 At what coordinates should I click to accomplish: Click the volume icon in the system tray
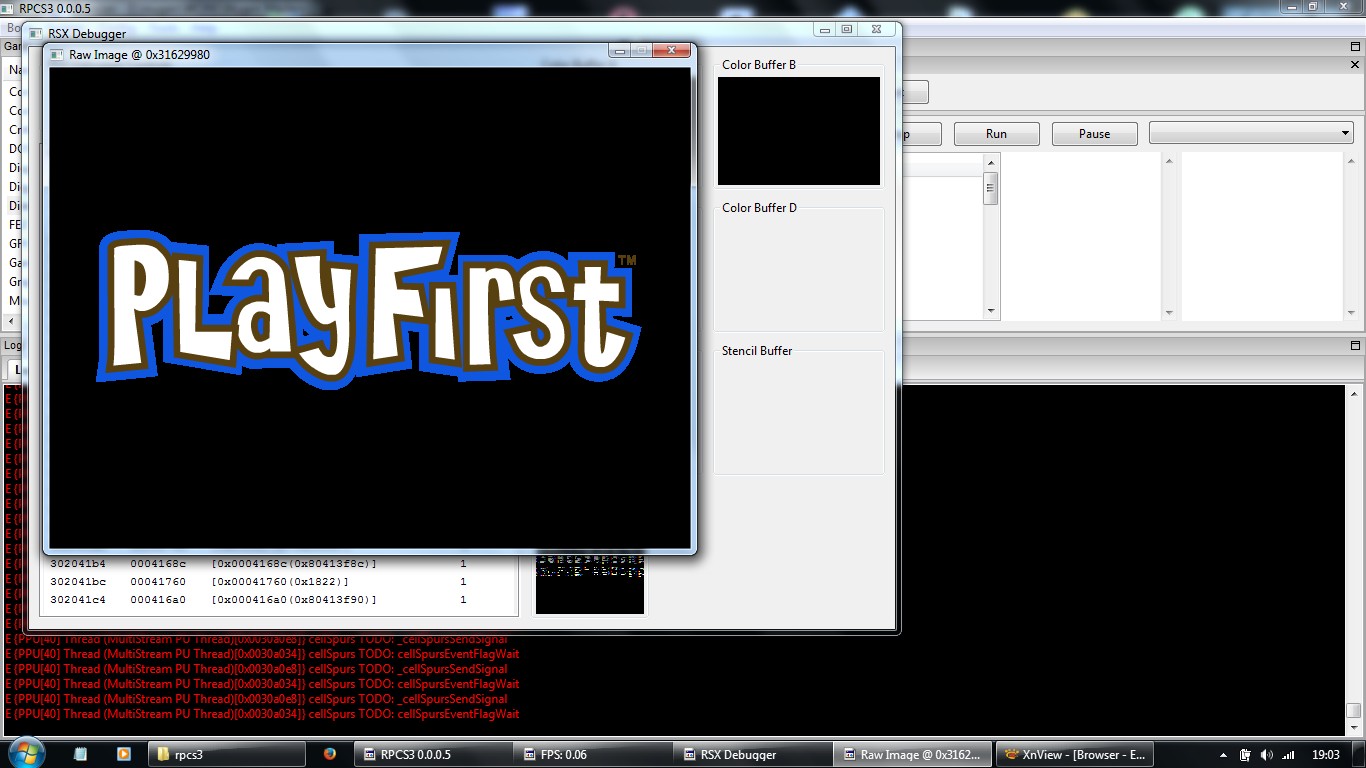pyautogui.click(x=1267, y=754)
